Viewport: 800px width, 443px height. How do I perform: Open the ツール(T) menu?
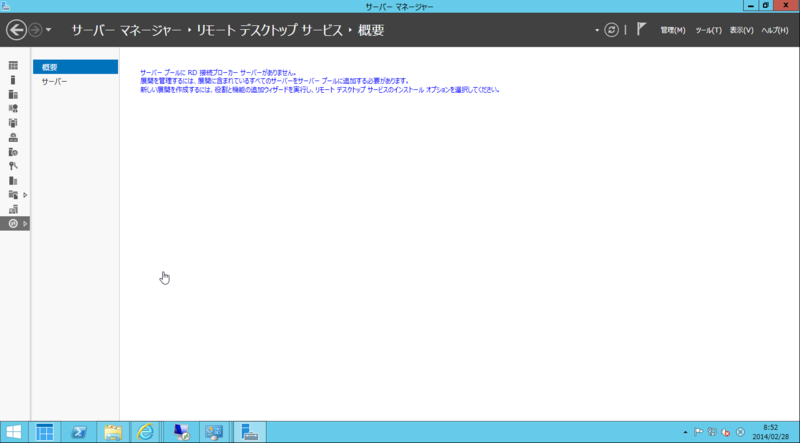pos(709,30)
